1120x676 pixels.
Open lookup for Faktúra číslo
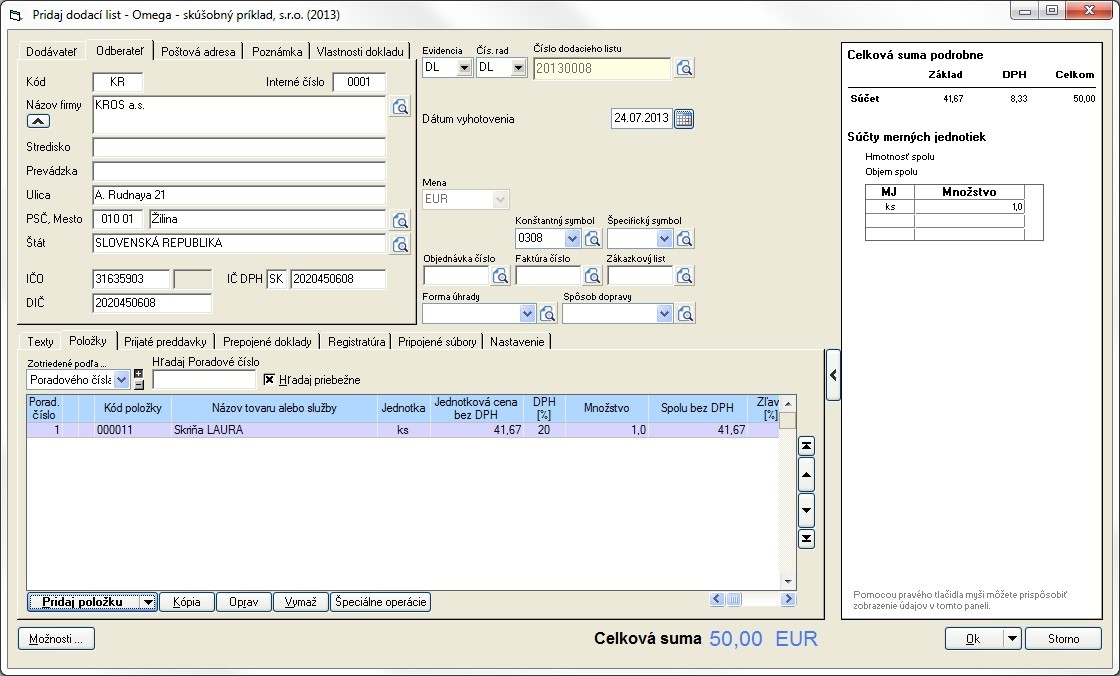point(592,276)
